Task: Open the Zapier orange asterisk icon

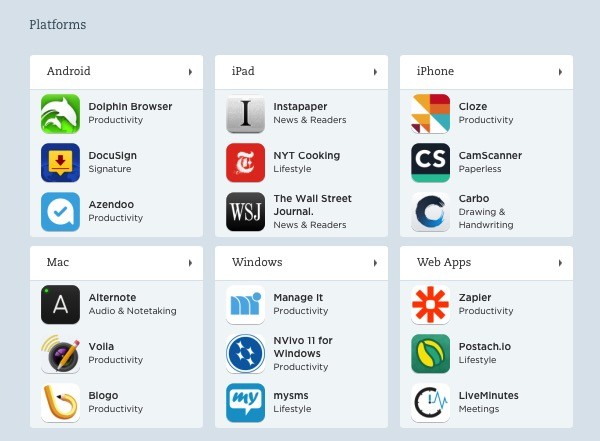Action: (430, 305)
